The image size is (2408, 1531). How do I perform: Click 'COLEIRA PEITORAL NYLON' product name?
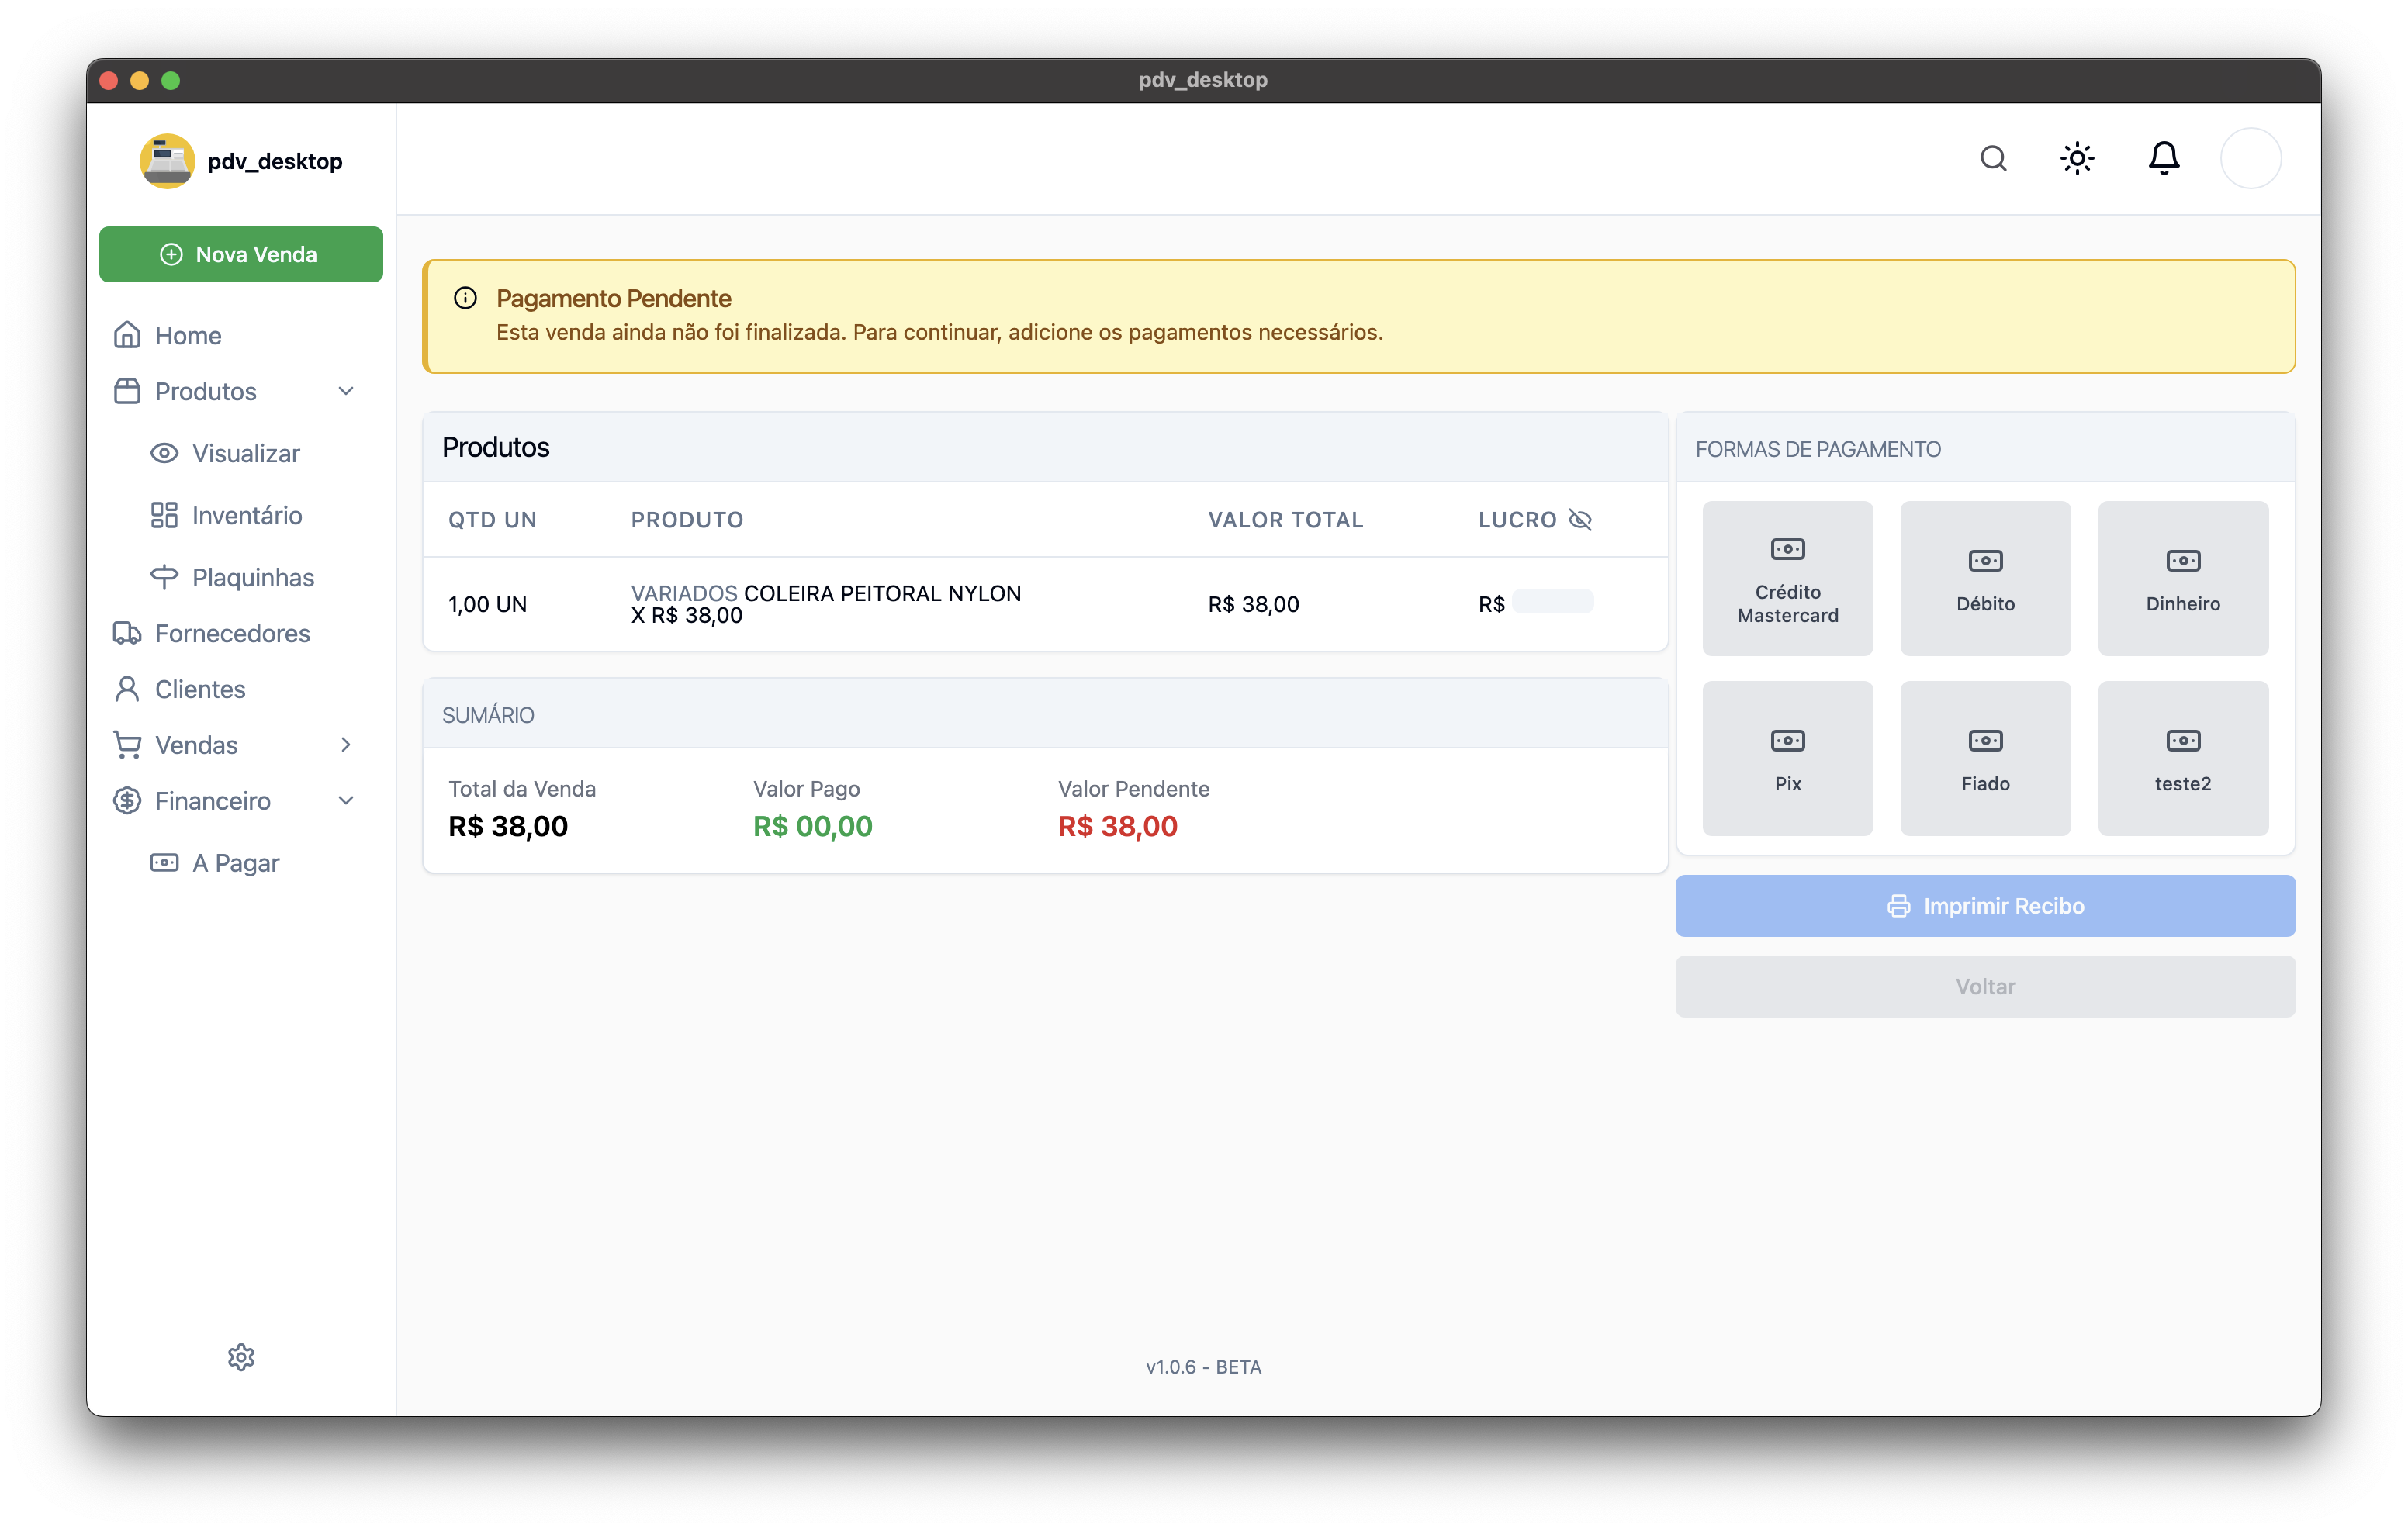point(882,593)
